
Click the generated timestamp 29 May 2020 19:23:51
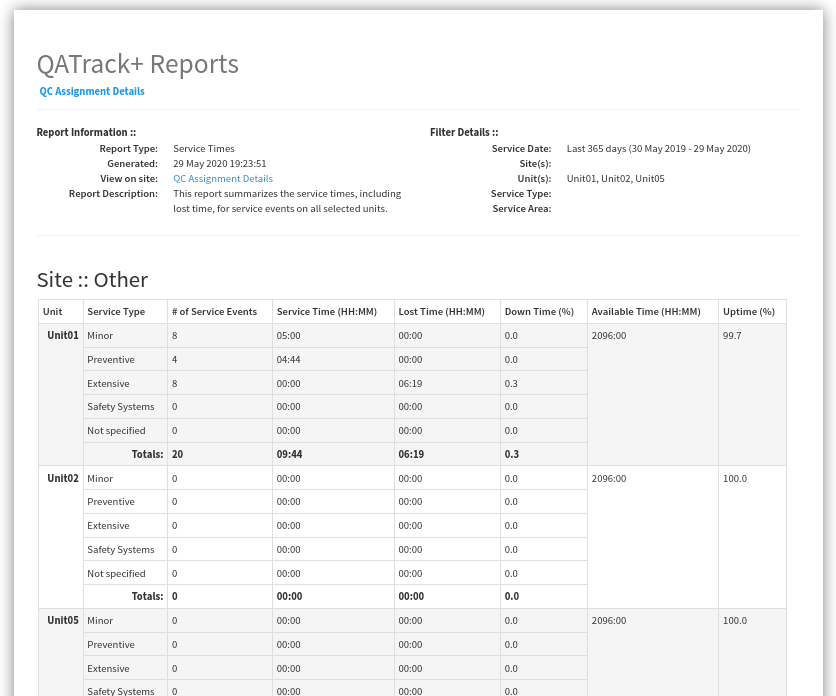pos(220,164)
